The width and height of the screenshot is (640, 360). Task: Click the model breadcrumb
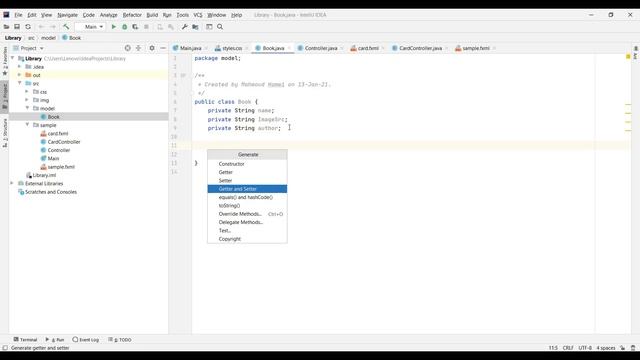48,38
